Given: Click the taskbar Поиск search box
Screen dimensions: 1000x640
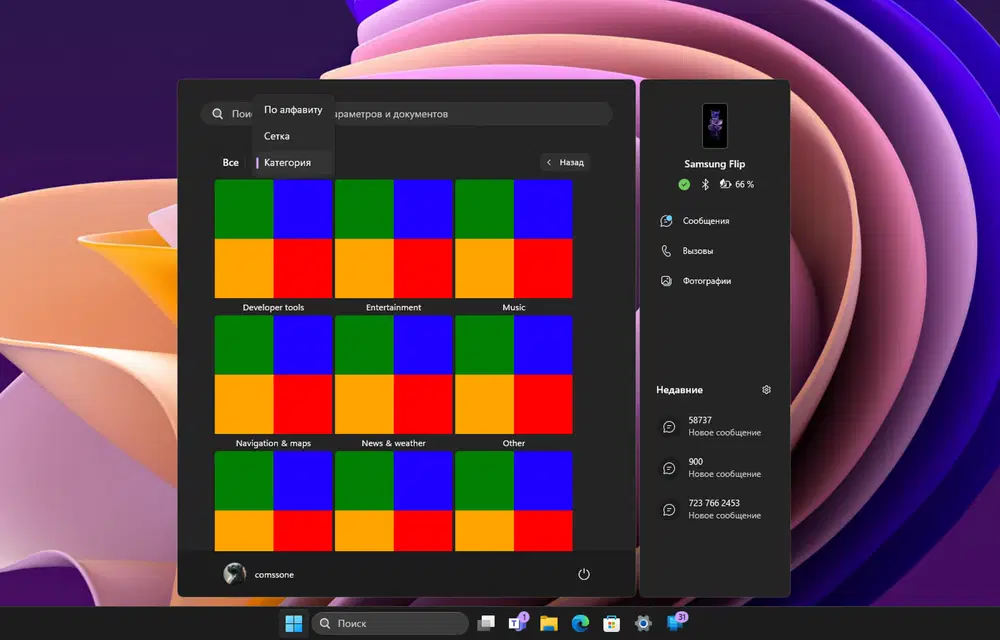Looking at the screenshot, I should tap(390, 623).
